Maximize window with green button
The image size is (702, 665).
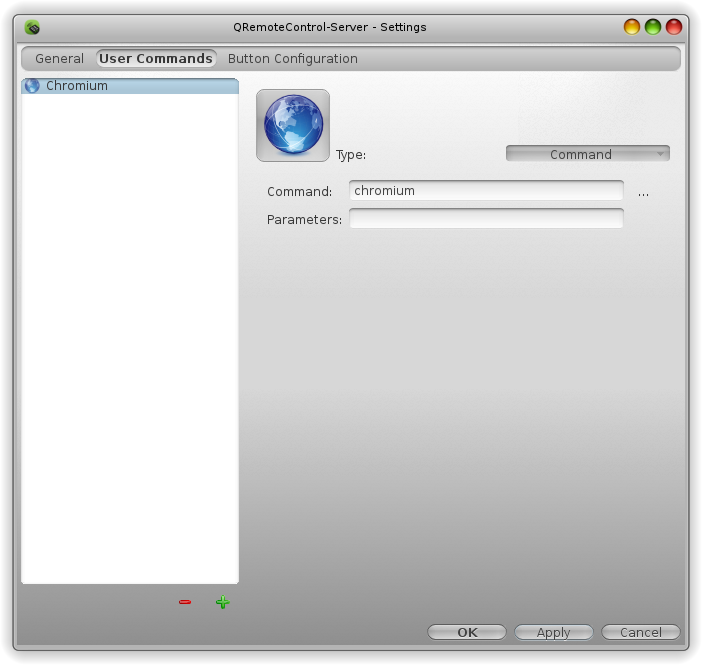coord(653,27)
